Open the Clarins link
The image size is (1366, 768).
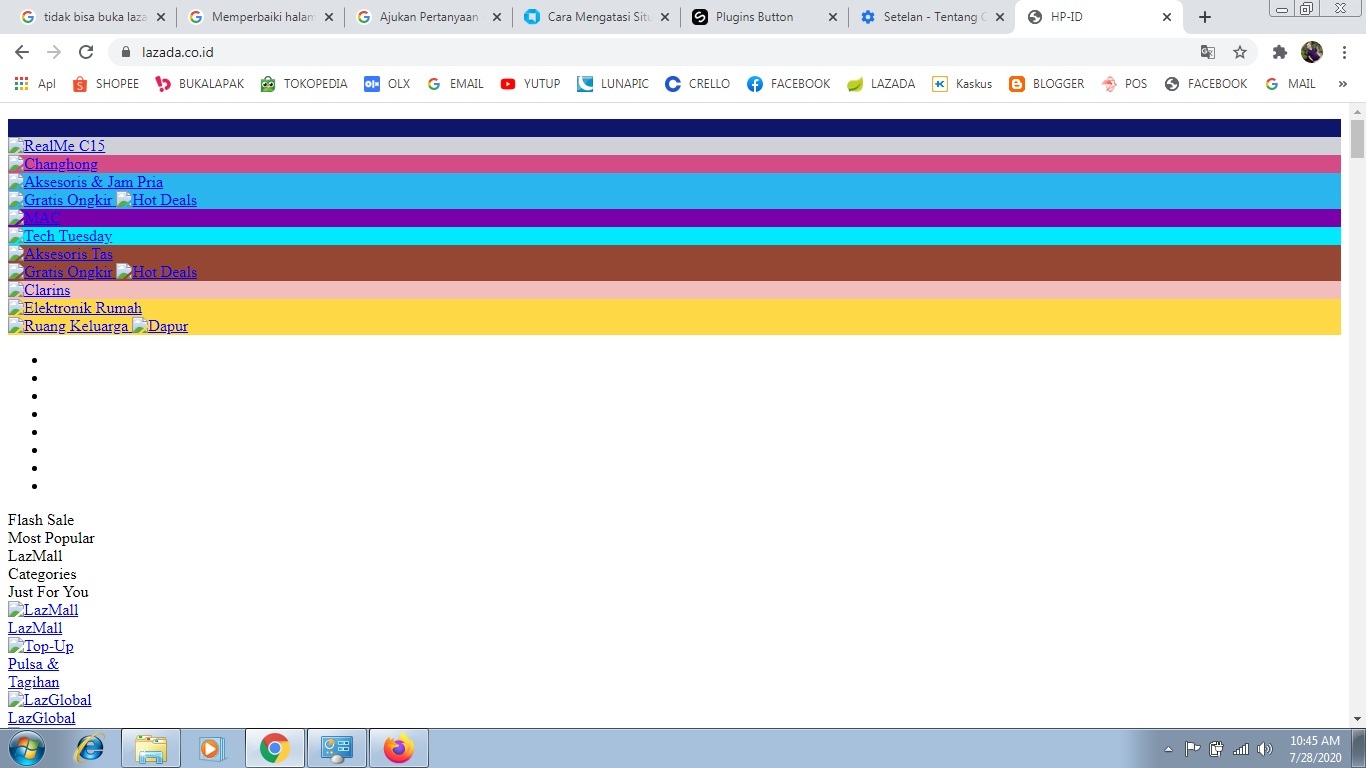pyautogui.click(x=39, y=290)
